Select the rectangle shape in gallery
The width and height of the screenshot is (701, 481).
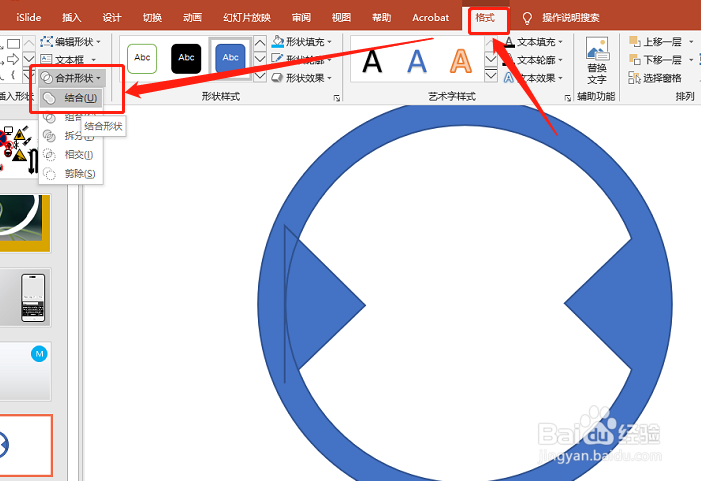[x=13, y=43]
